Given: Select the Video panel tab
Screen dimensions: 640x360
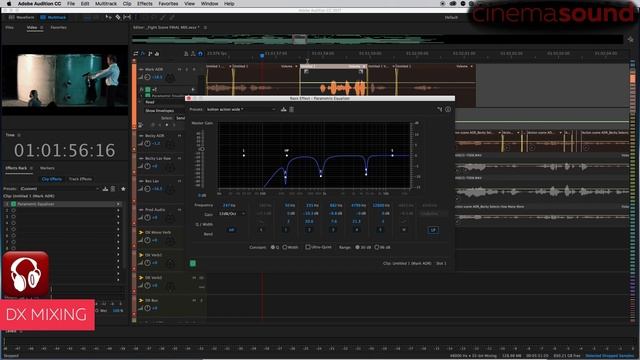Looking at the screenshot, I should coord(32,27).
